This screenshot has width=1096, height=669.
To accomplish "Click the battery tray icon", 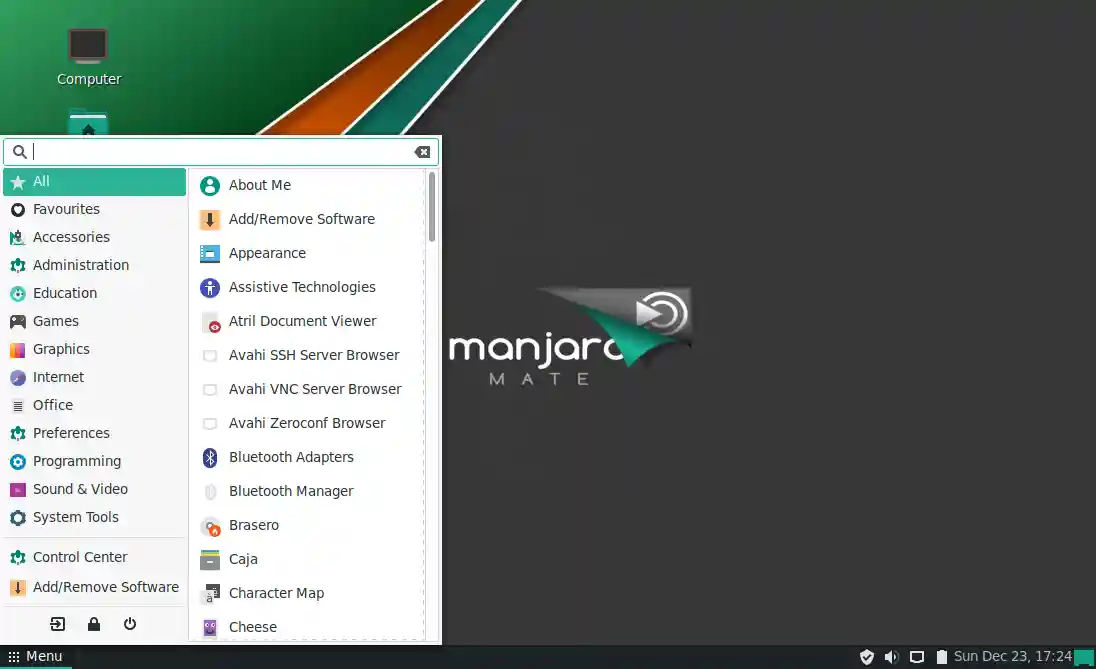I will point(942,656).
